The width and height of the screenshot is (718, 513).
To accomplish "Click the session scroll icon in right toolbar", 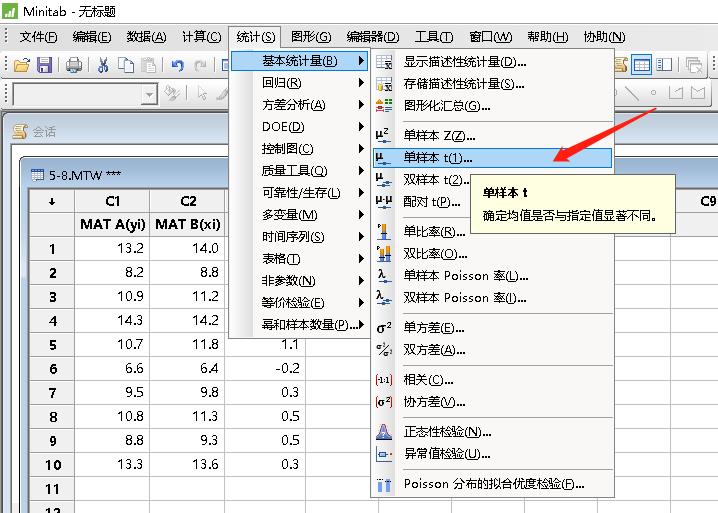I will 620,65.
